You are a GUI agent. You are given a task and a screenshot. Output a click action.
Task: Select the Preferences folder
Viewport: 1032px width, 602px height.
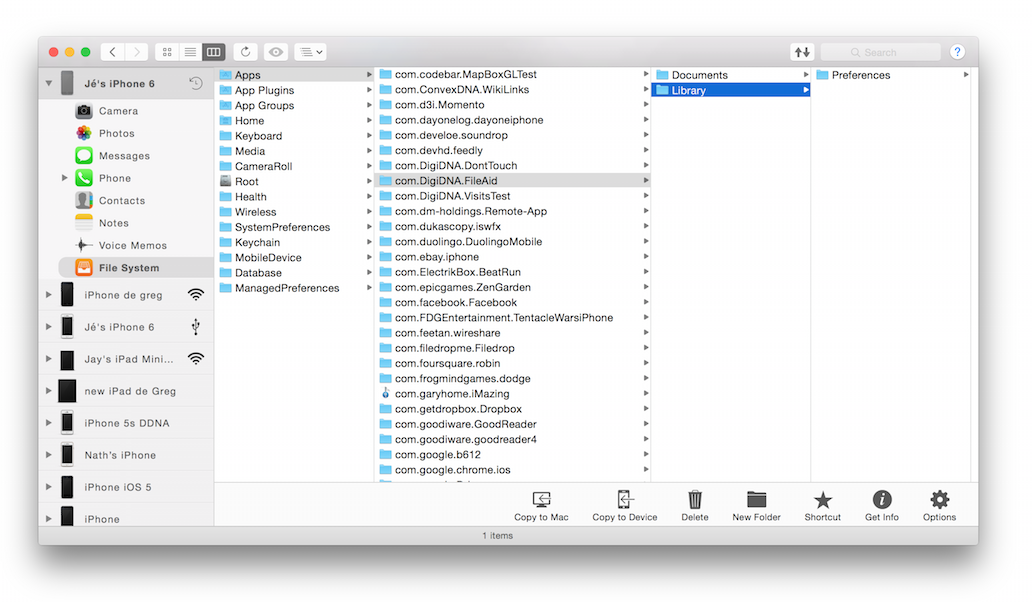pos(891,75)
